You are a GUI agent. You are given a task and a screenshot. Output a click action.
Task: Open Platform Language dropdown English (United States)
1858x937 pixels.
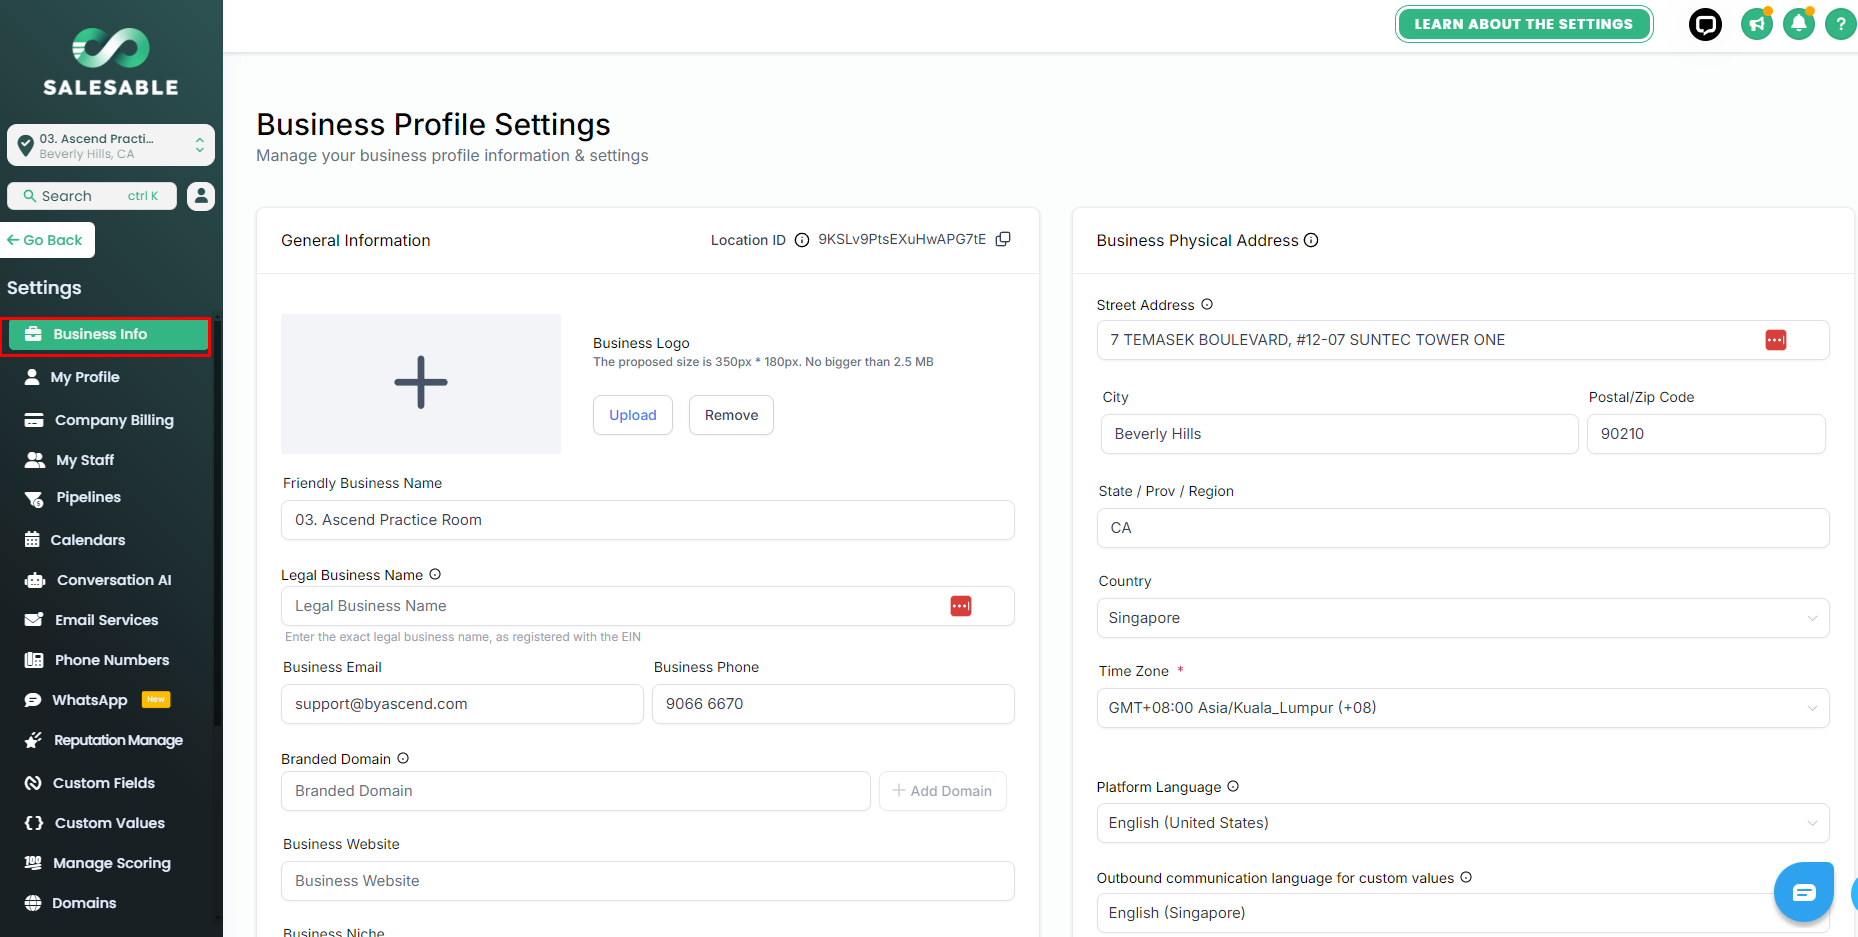tap(1463, 823)
